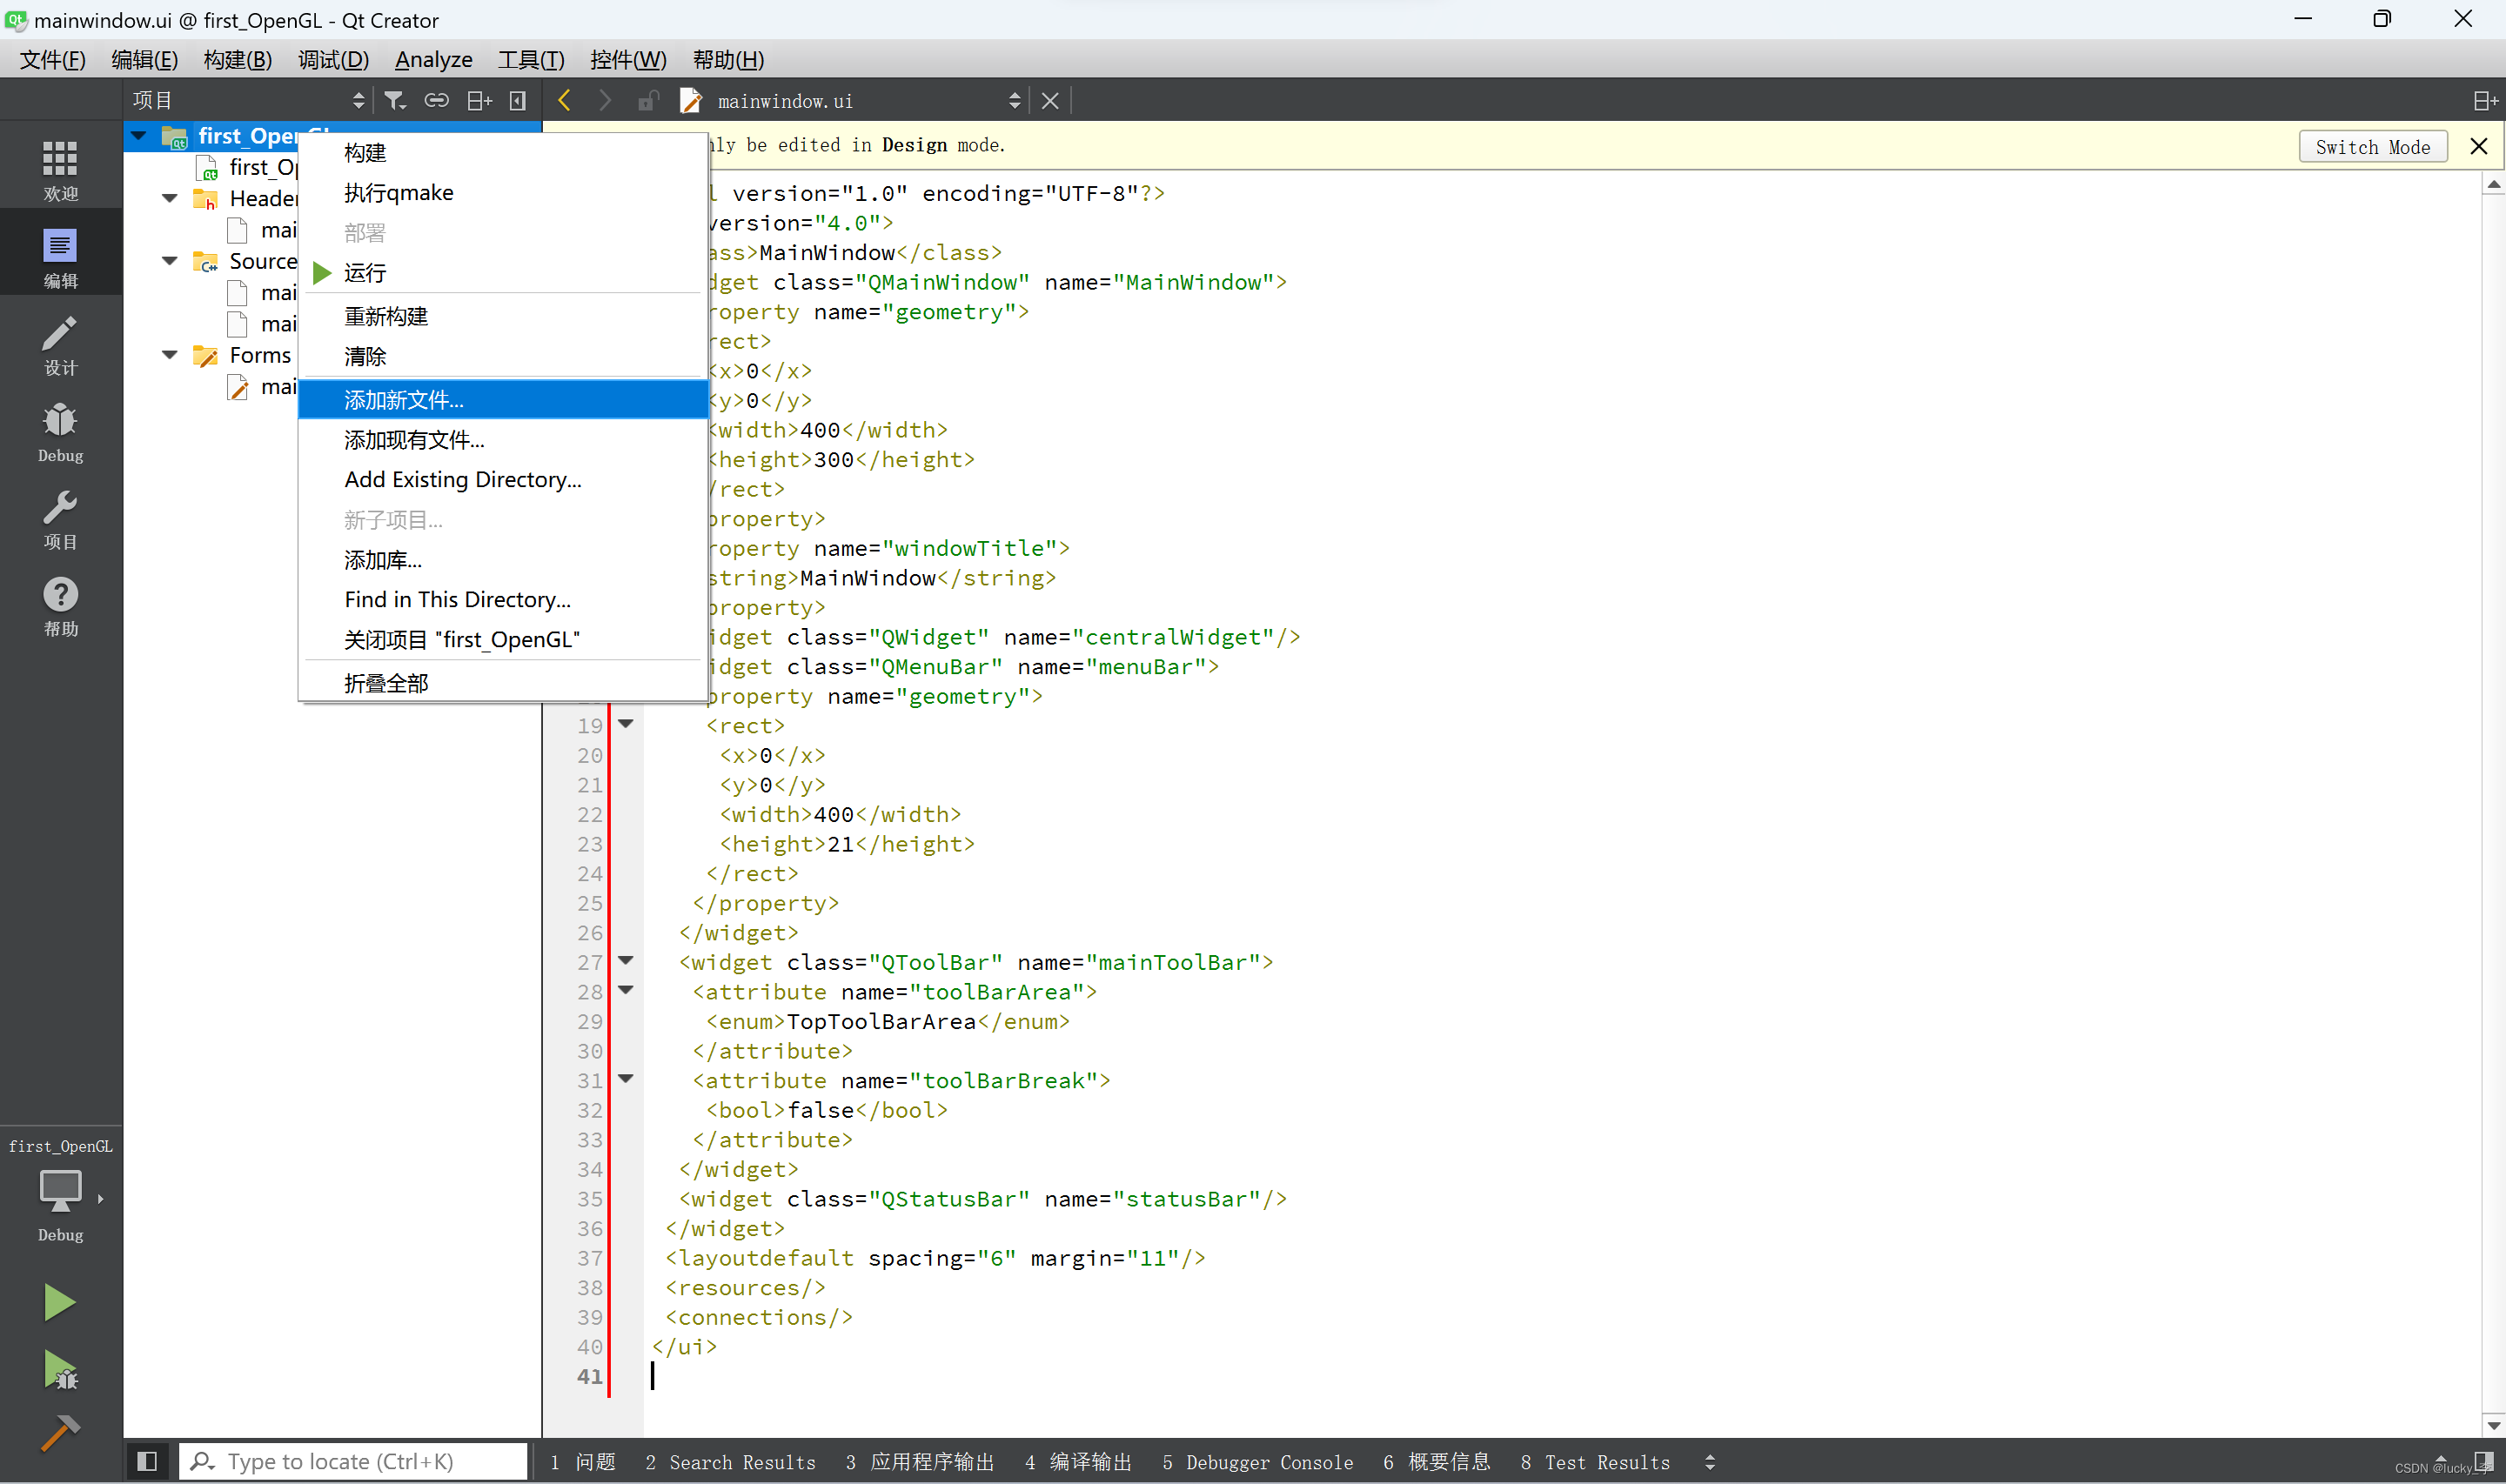Screen dimensions: 2506x1484
Task: Click the Build hammer icon
Action: [59, 1433]
